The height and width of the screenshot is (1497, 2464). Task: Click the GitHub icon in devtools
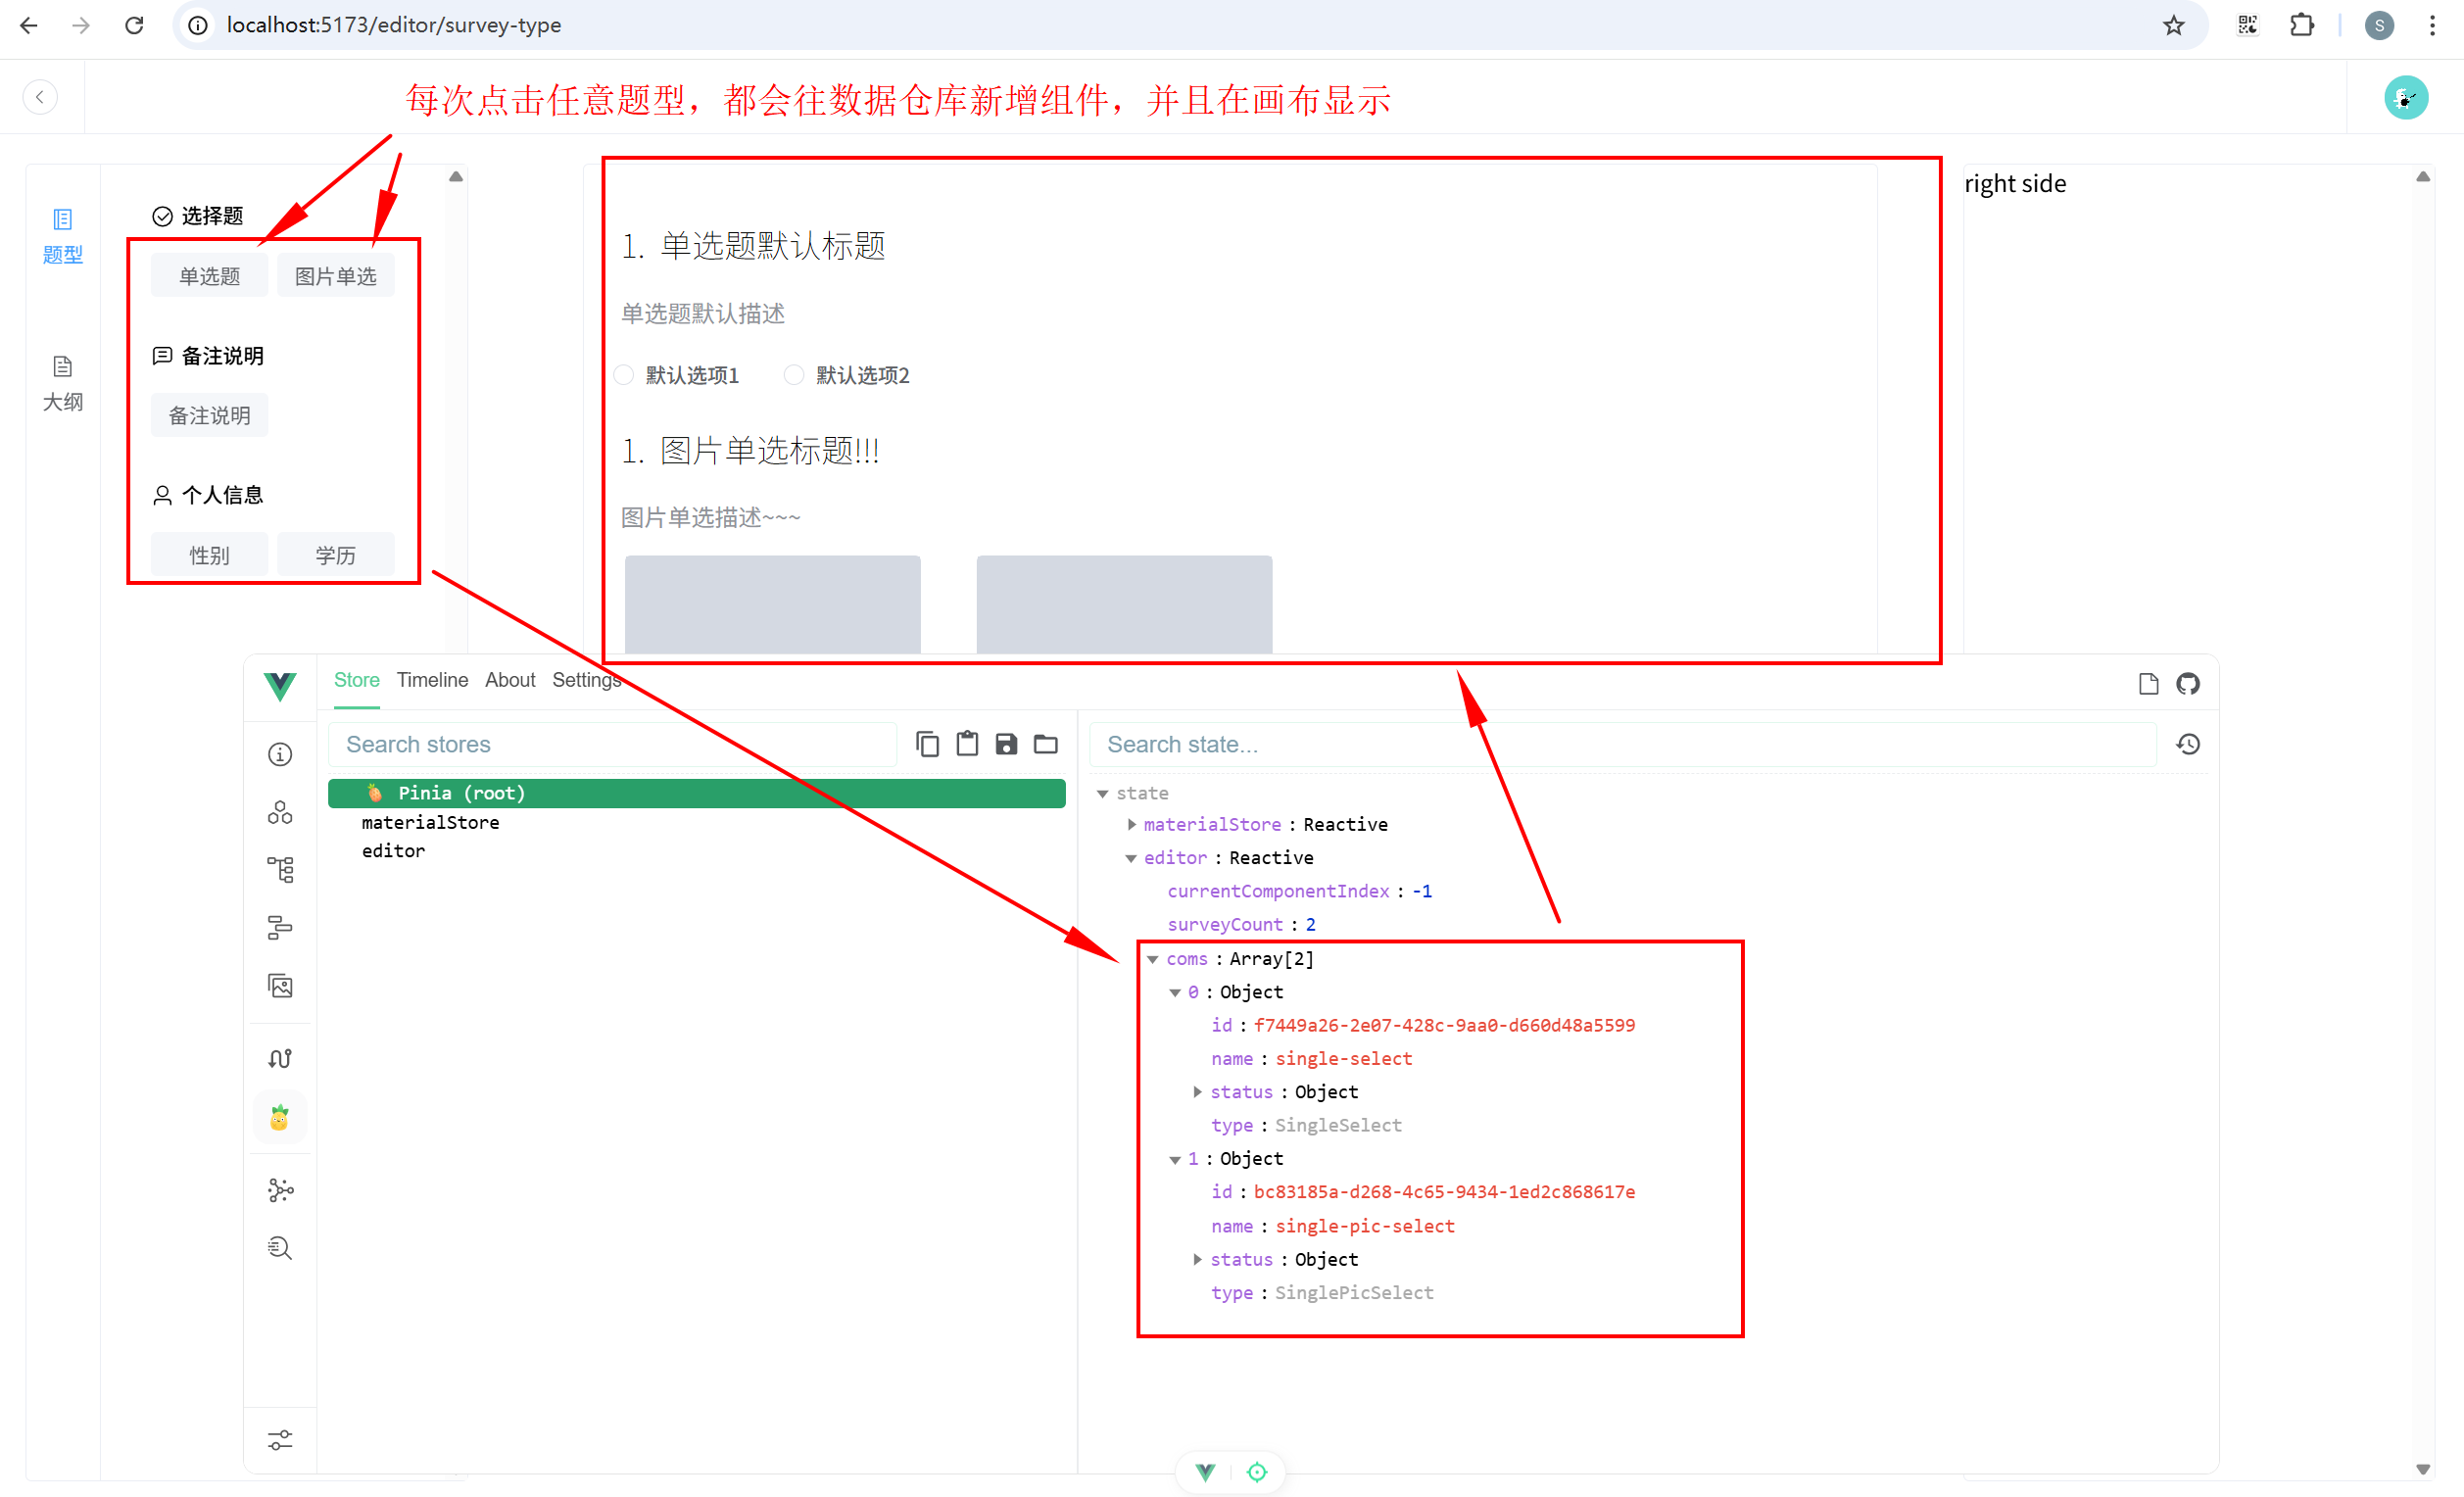click(2188, 684)
